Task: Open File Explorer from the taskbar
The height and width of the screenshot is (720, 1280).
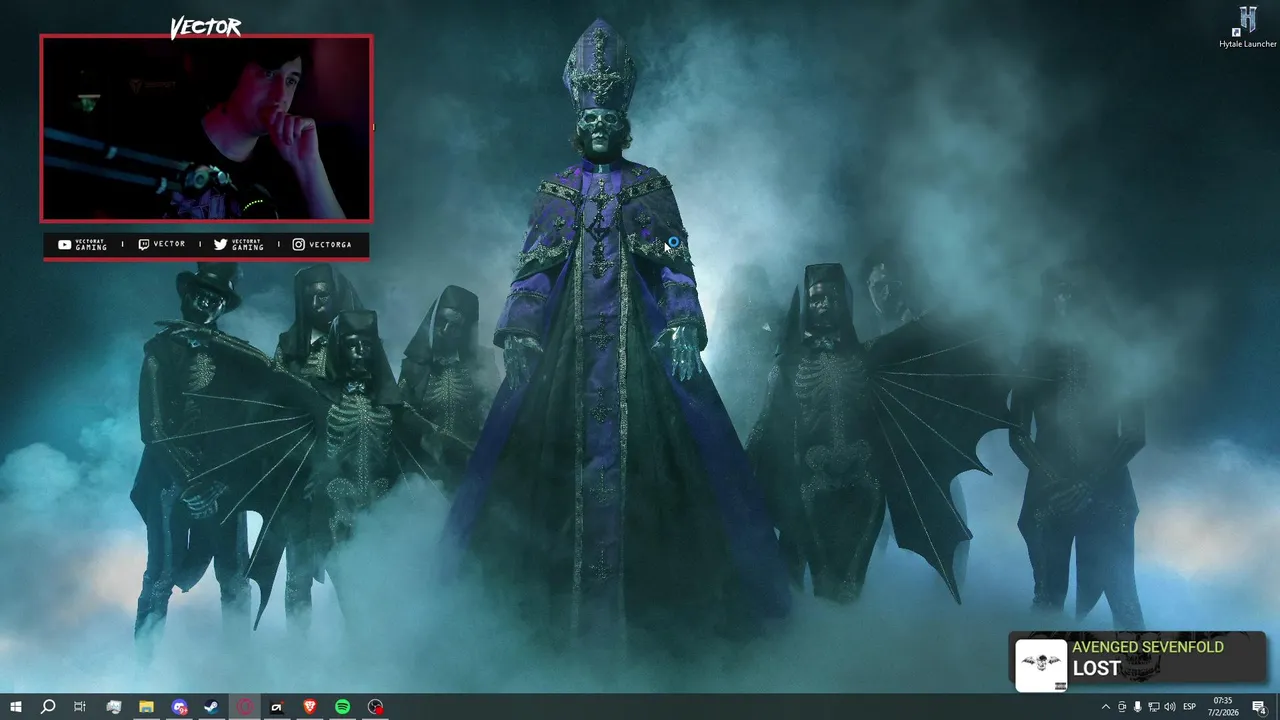Action: pyautogui.click(x=146, y=707)
